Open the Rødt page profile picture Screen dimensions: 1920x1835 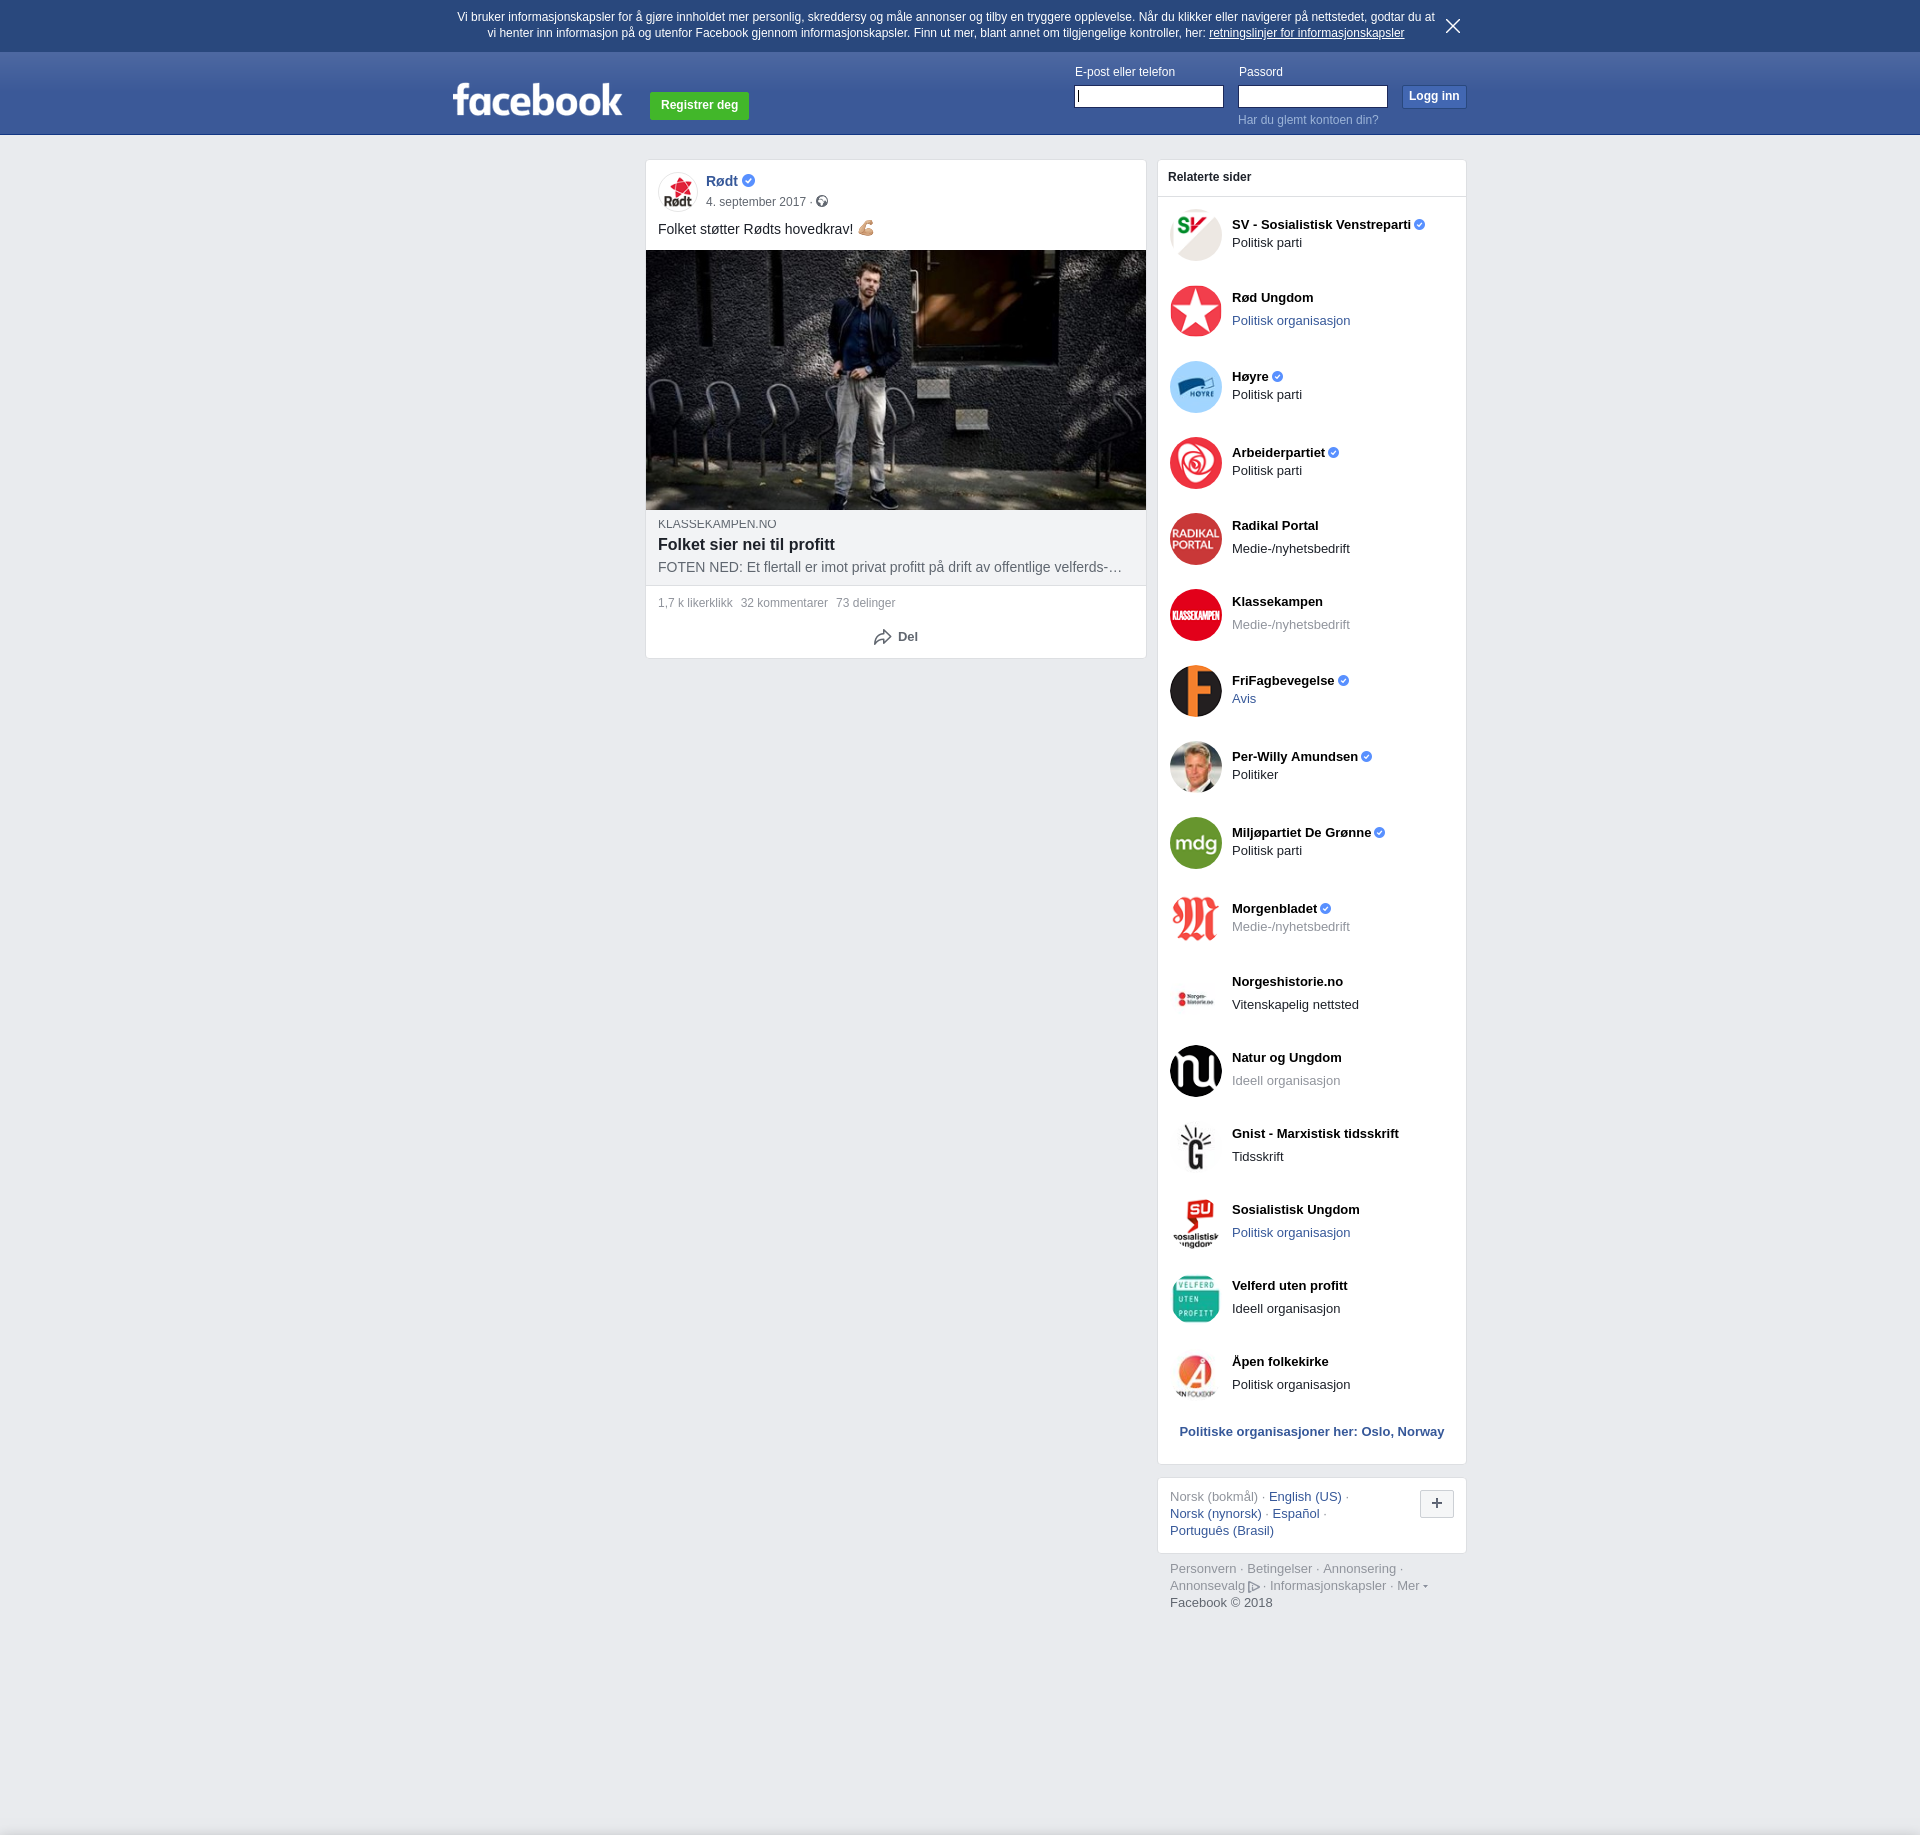[x=678, y=191]
